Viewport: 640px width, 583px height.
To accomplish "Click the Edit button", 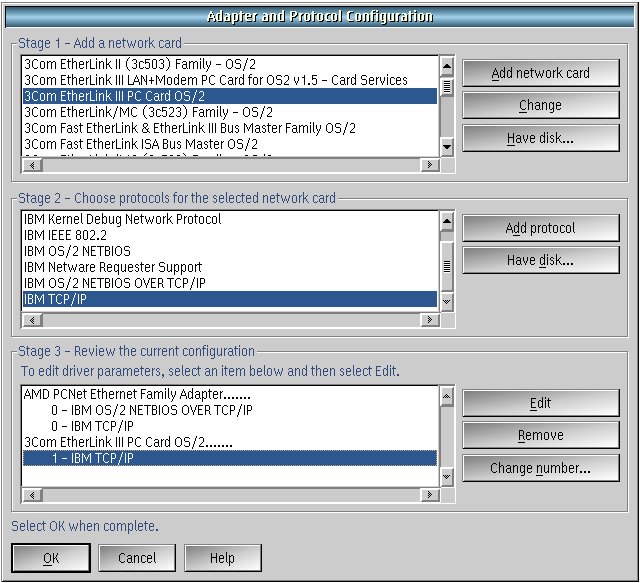I will (541, 403).
